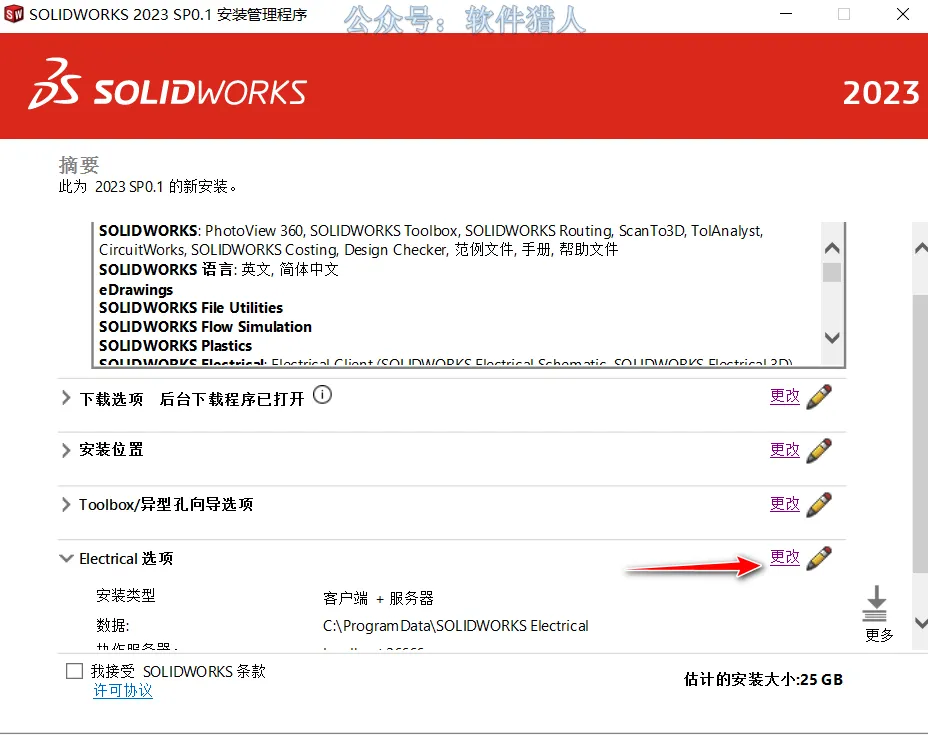928x735 pixels.
Task: Click 更改 link for Toolbox/异型孔向导选项
Action: point(785,504)
